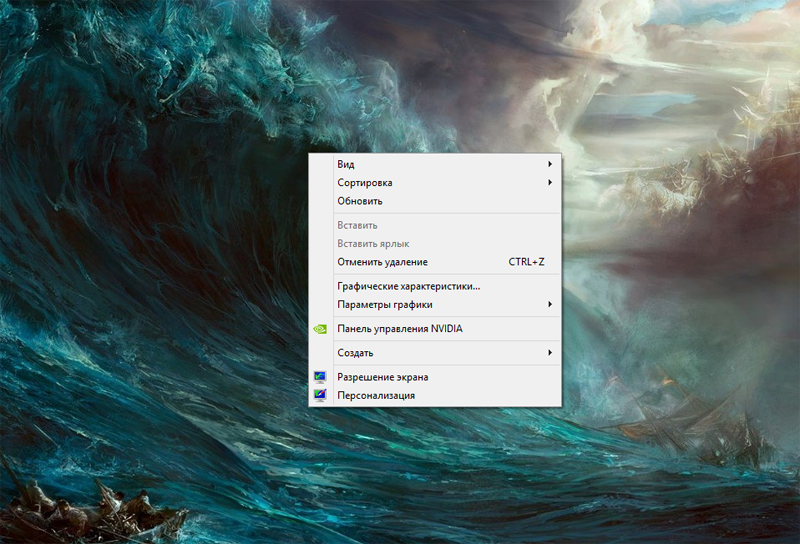Click the monitor icon beside Разрешение экрана

(320, 377)
